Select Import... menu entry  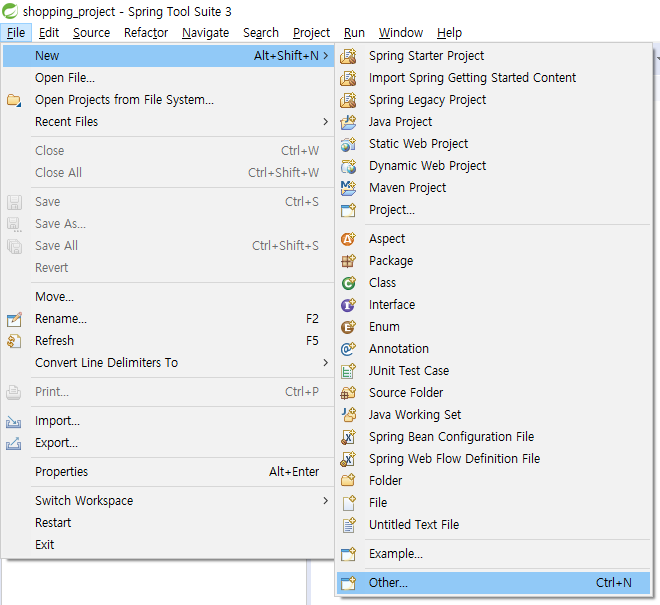(x=168, y=421)
